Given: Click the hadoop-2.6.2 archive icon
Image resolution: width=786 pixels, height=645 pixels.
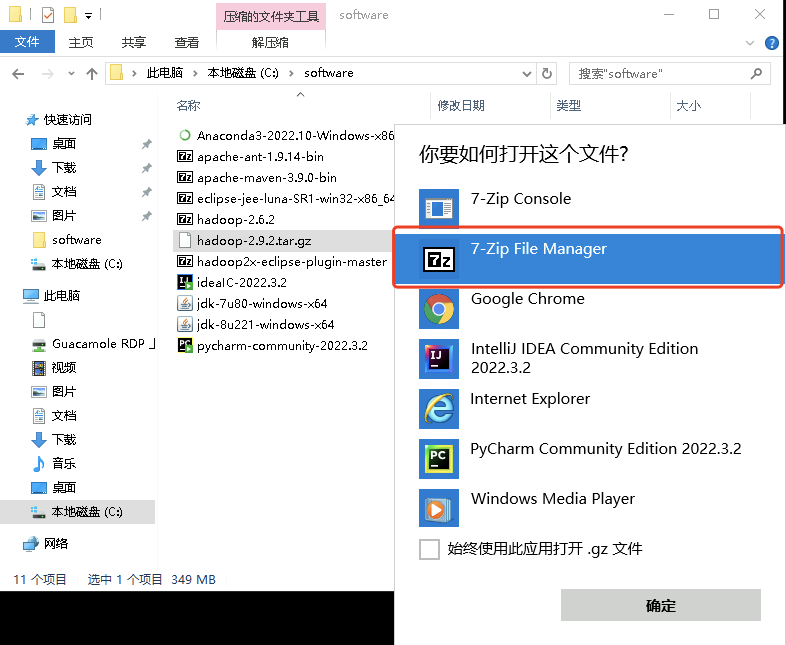Looking at the screenshot, I should [x=185, y=220].
